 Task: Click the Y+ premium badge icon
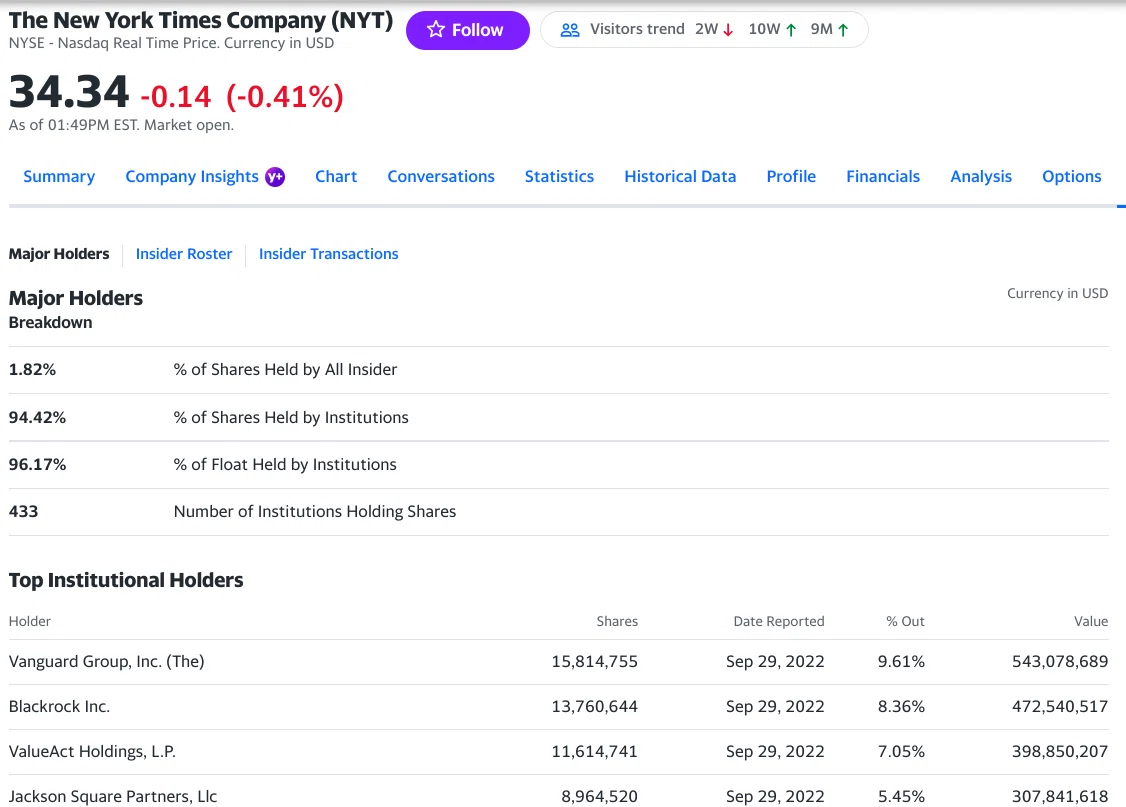click(275, 177)
